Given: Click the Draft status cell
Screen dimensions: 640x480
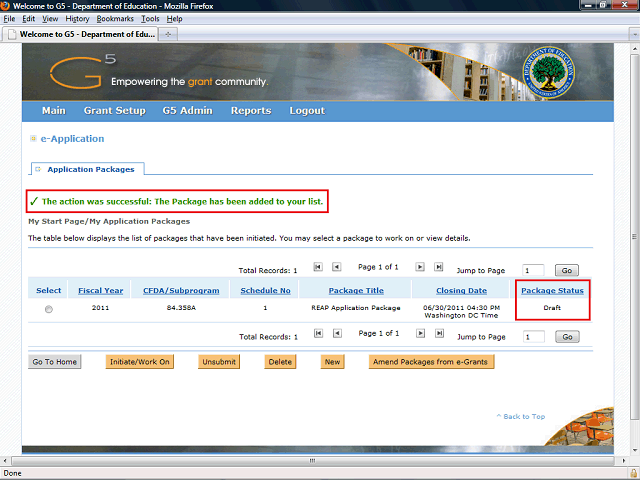Looking at the screenshot, I should click(x=552, y=308).
